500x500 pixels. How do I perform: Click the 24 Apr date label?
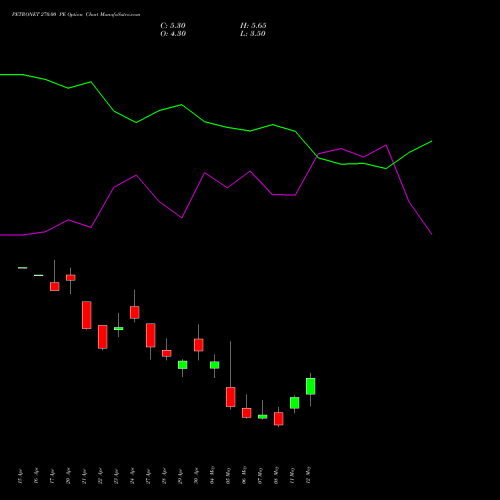(132, 476)
